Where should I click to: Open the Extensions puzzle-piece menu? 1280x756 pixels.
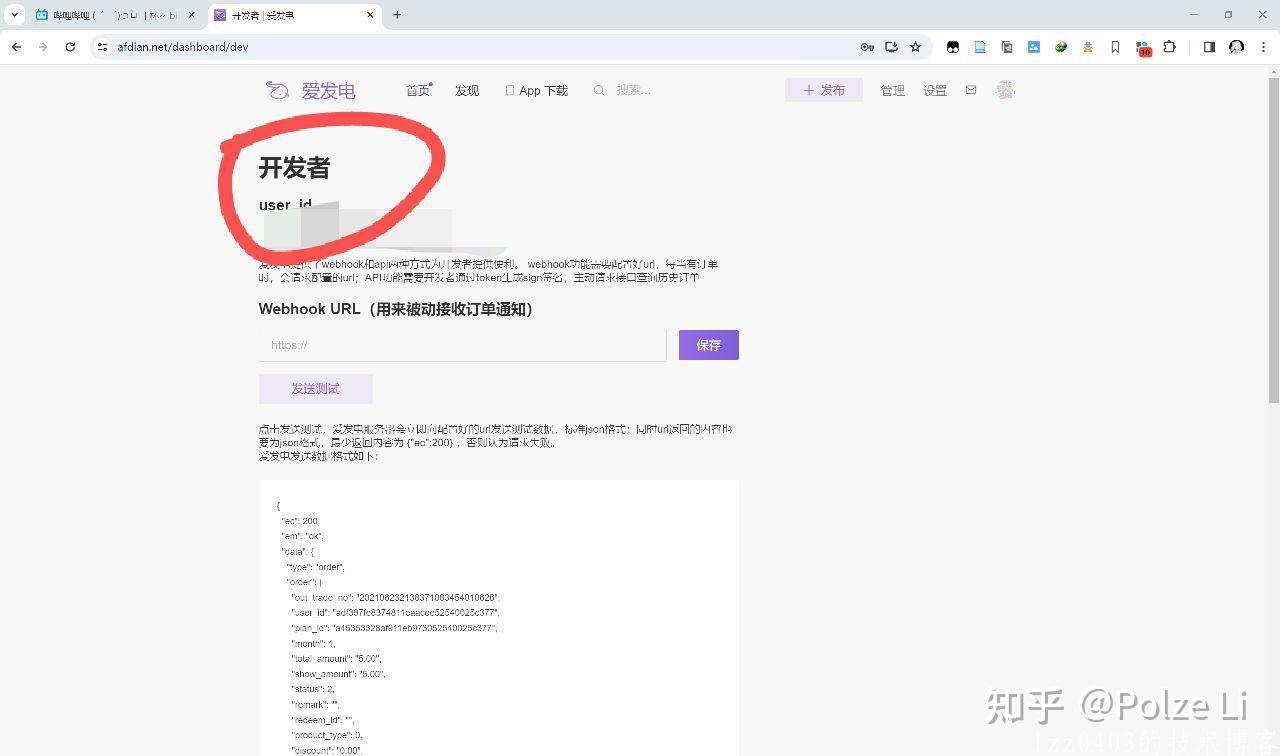[x=1169, y=47]
